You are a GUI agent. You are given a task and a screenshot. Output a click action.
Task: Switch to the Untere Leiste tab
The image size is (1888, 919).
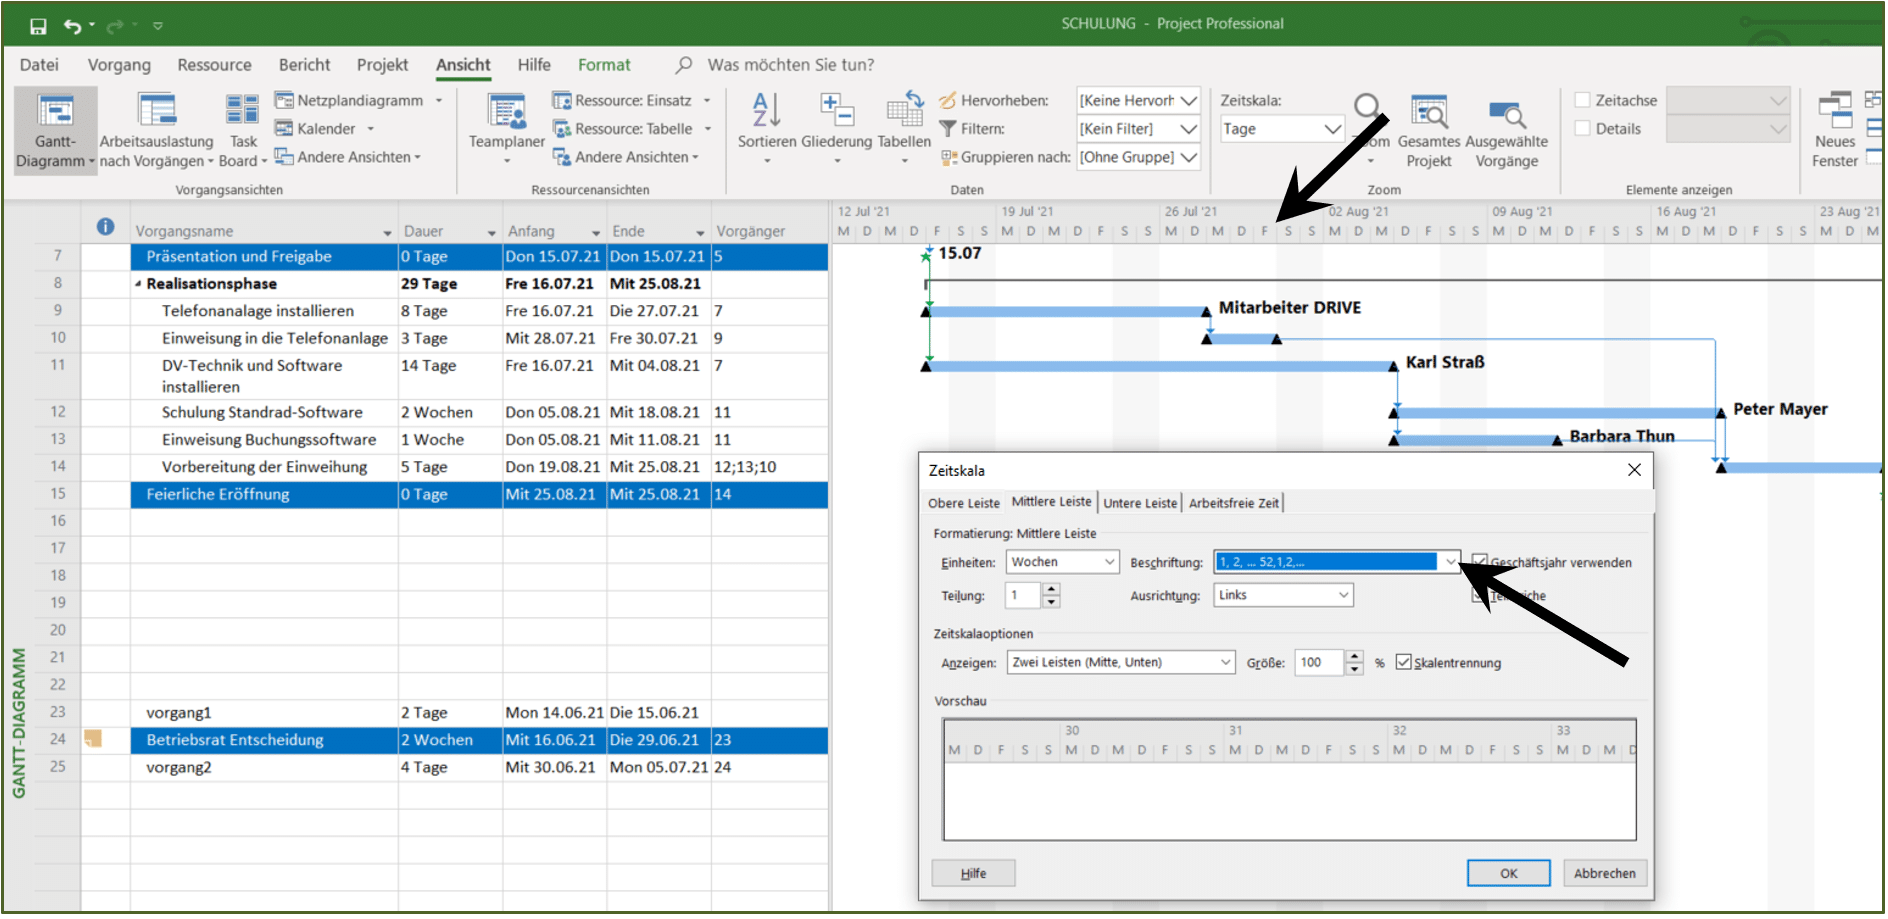pyautogui.click(x=1140, y=503)
